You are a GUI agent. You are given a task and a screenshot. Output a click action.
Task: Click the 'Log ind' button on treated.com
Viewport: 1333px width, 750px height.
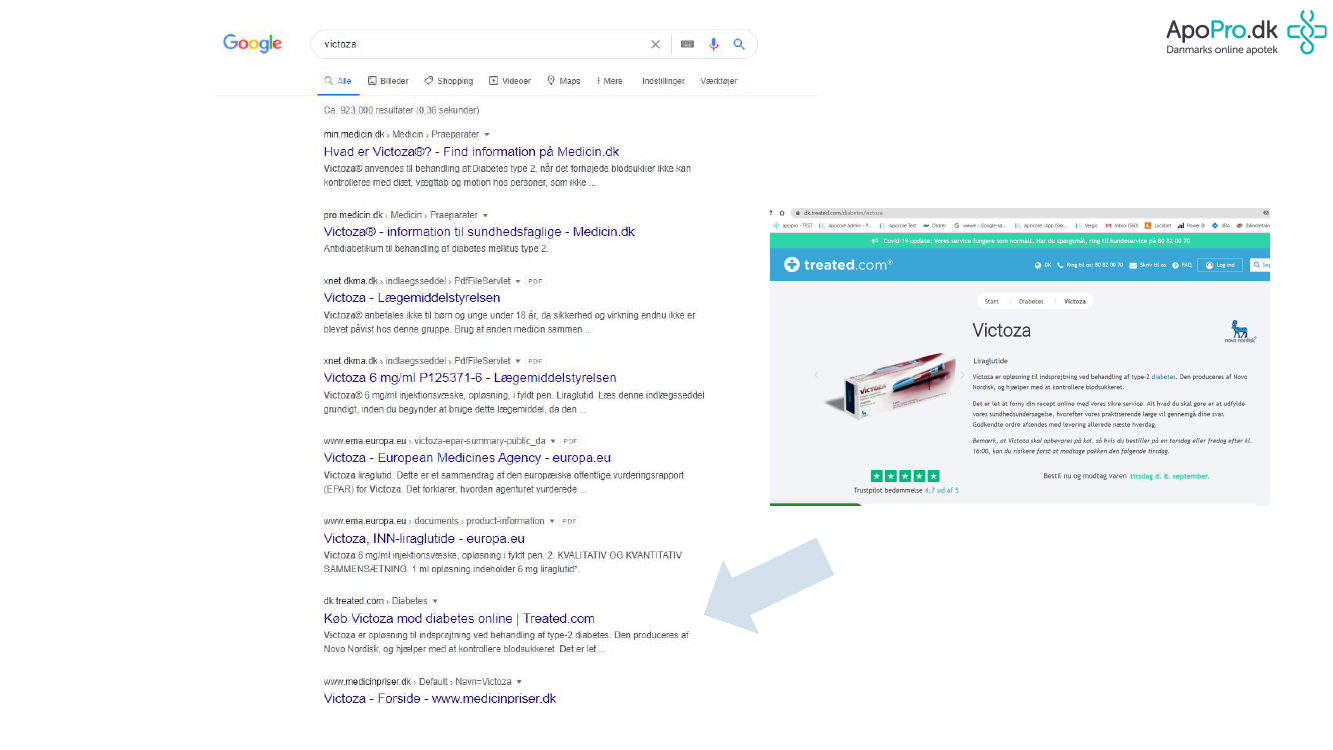pos(1220,265)
